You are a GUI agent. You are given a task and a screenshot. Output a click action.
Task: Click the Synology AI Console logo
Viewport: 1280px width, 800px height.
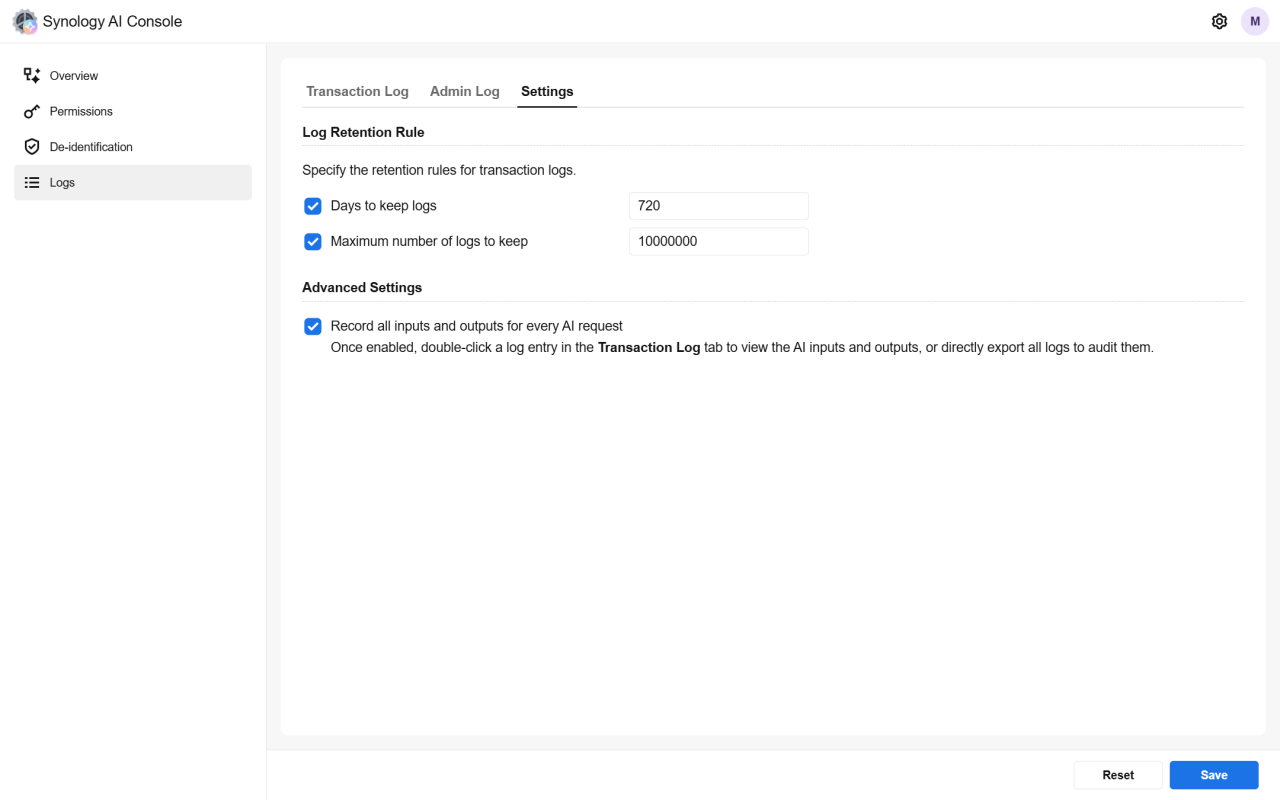pyautogui.click(x=25, y=22)
